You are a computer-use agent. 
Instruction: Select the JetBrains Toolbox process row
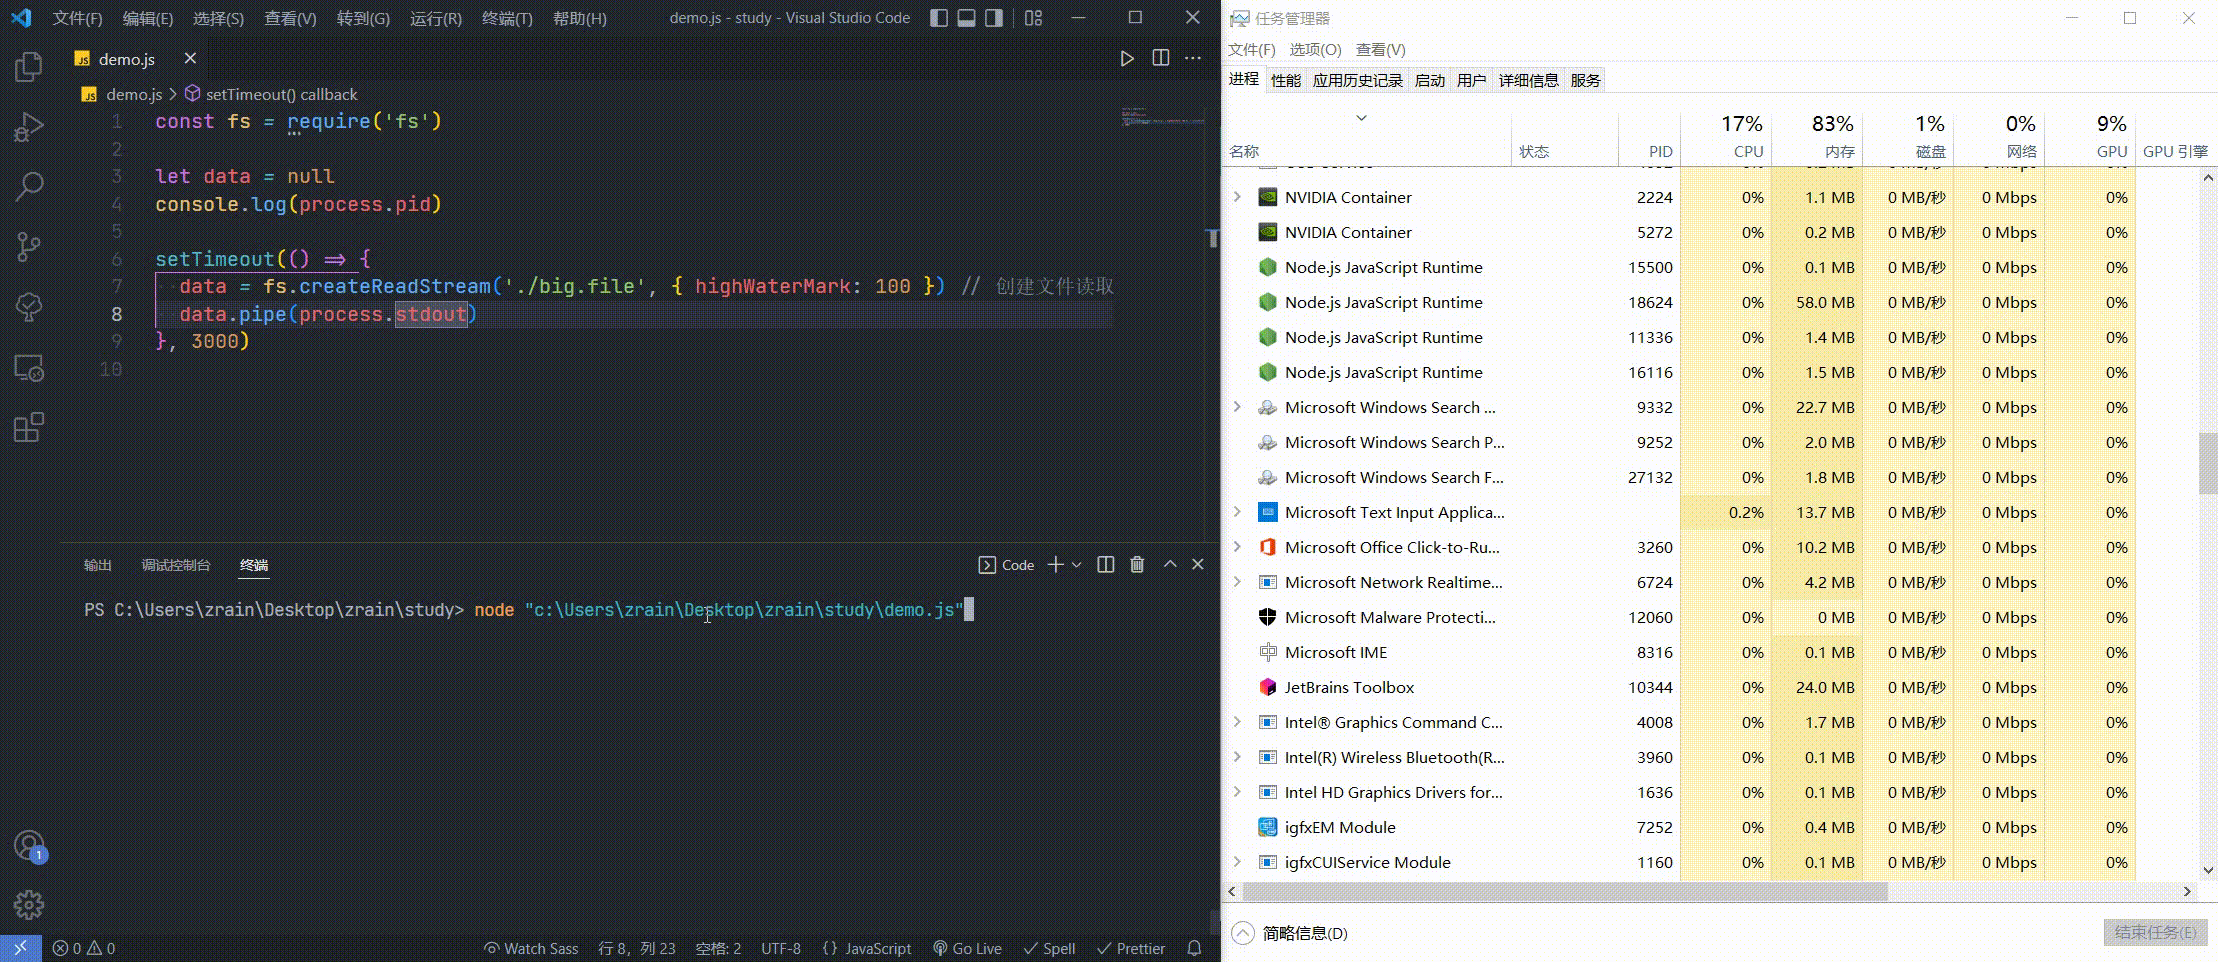click(x=1680, y=687)
